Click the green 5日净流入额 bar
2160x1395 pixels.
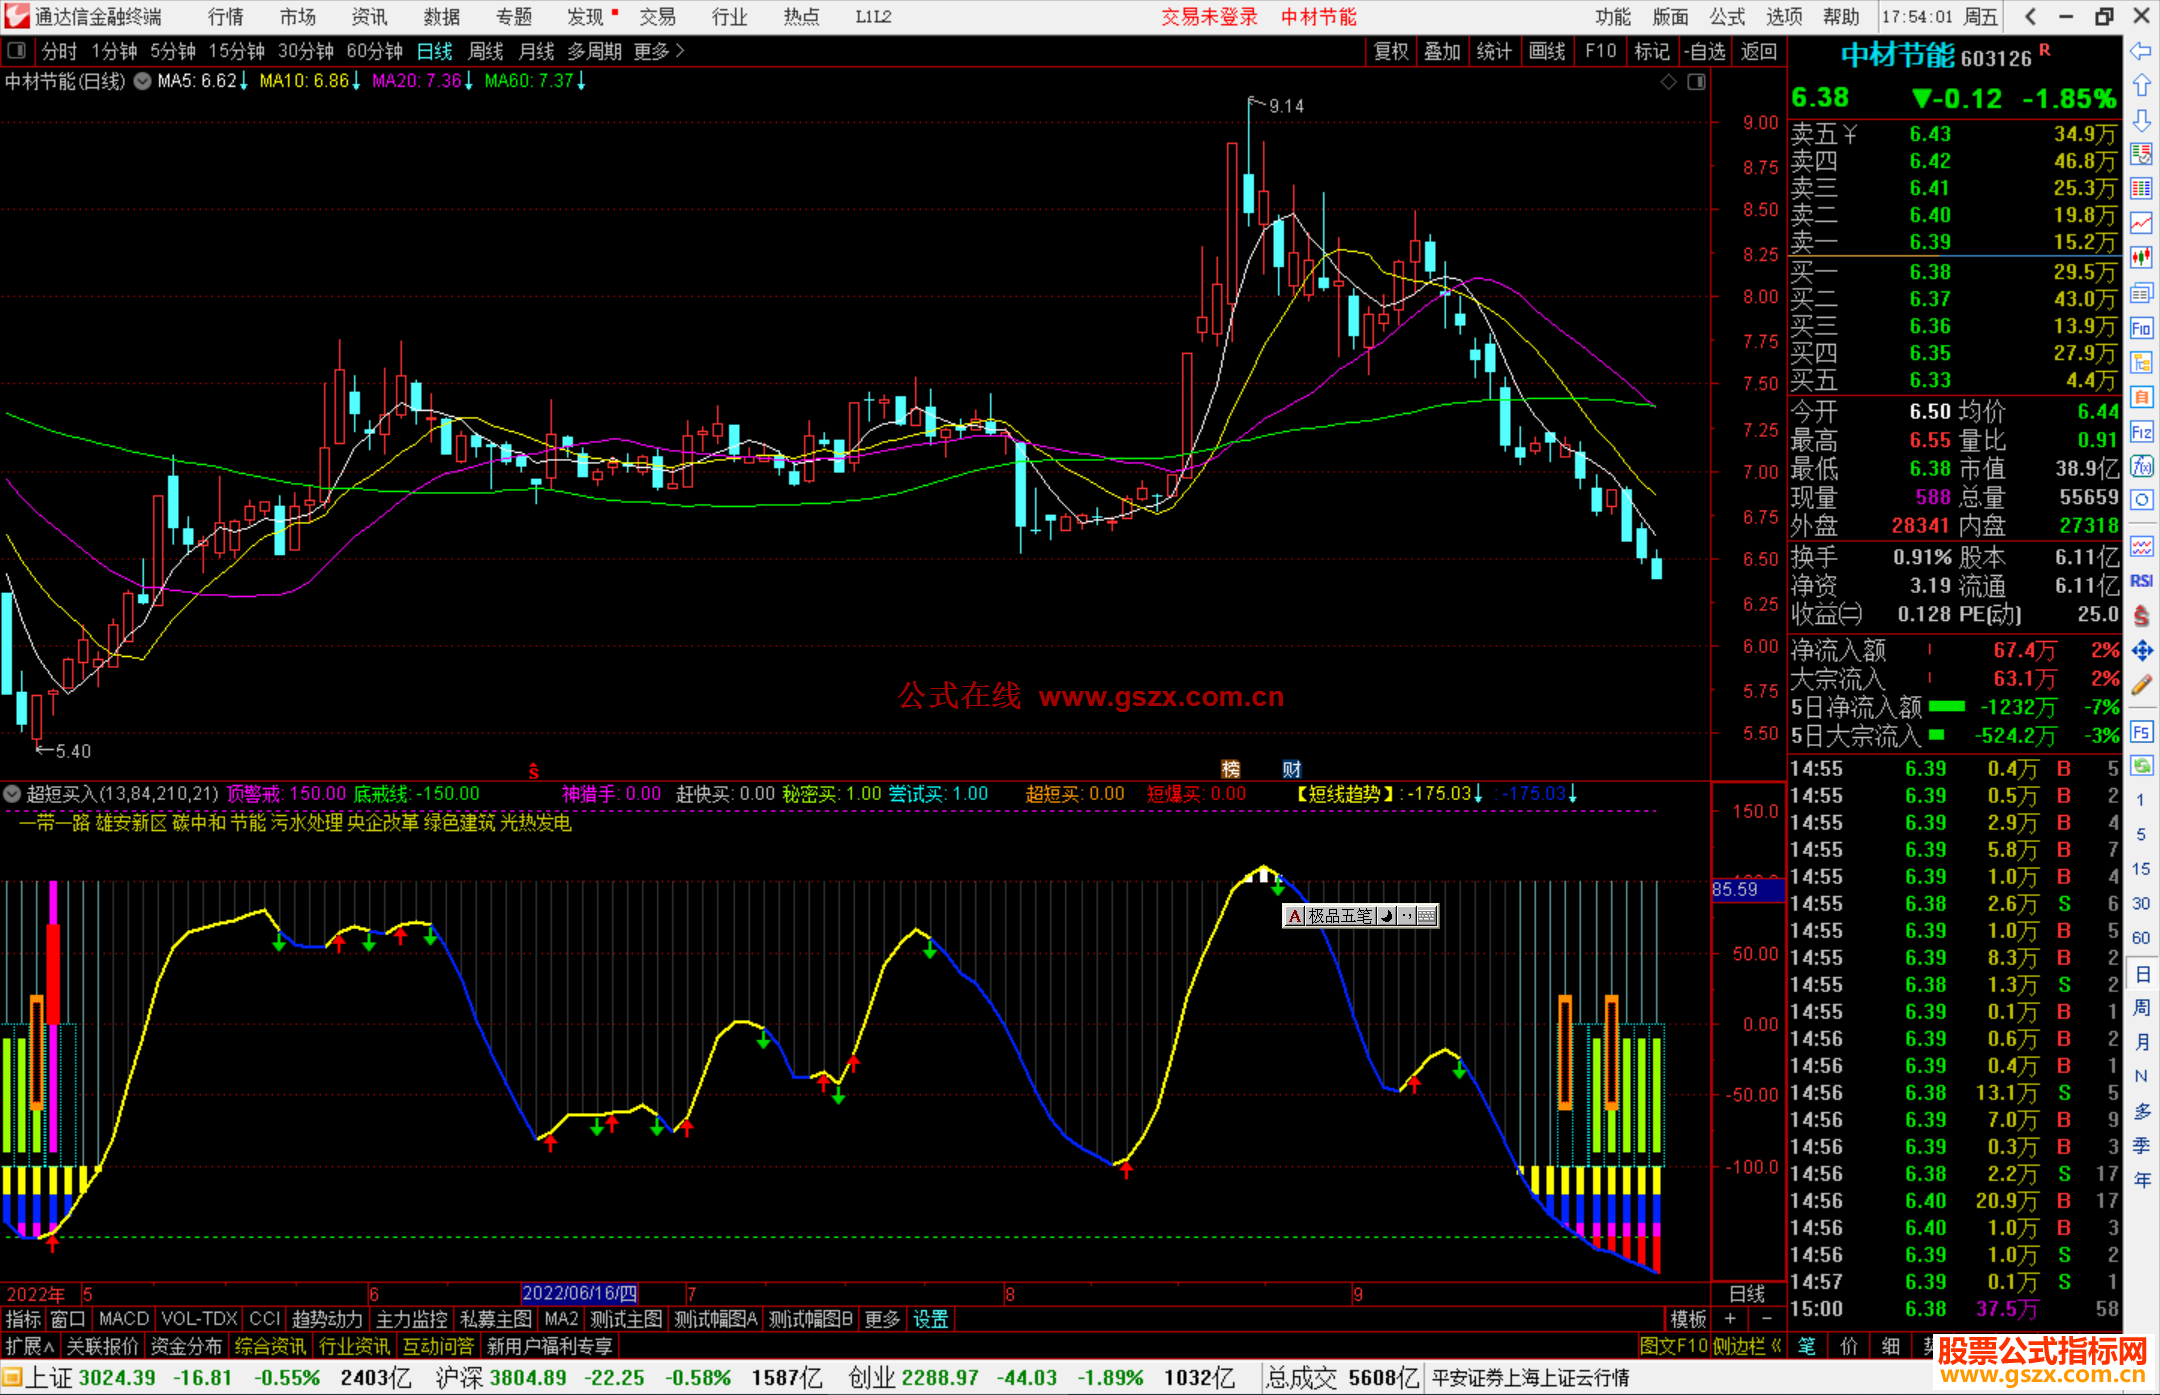point(1946,707)
